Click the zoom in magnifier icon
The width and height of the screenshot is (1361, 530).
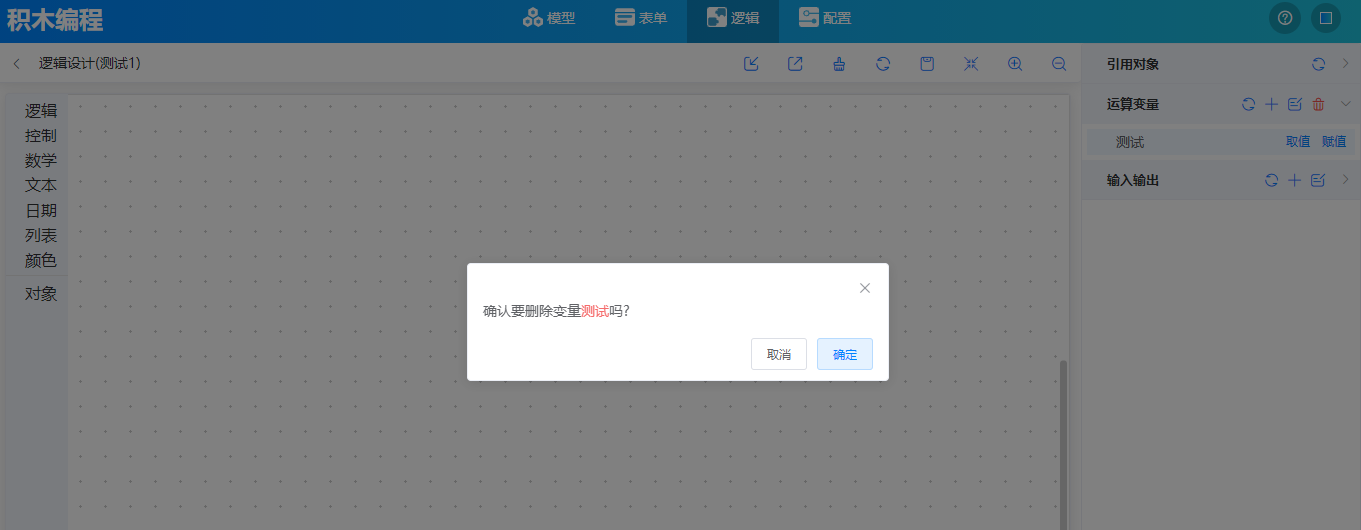click(1015, 64)
